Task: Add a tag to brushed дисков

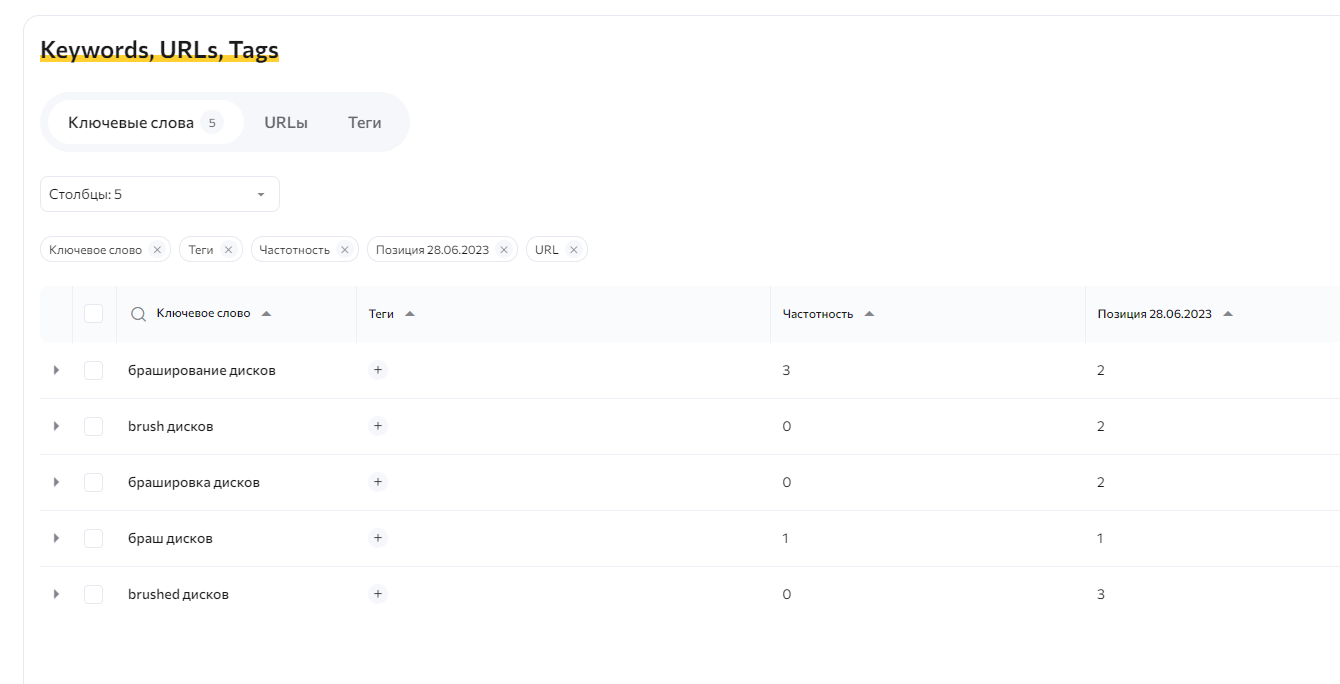Action: [378, 593]
